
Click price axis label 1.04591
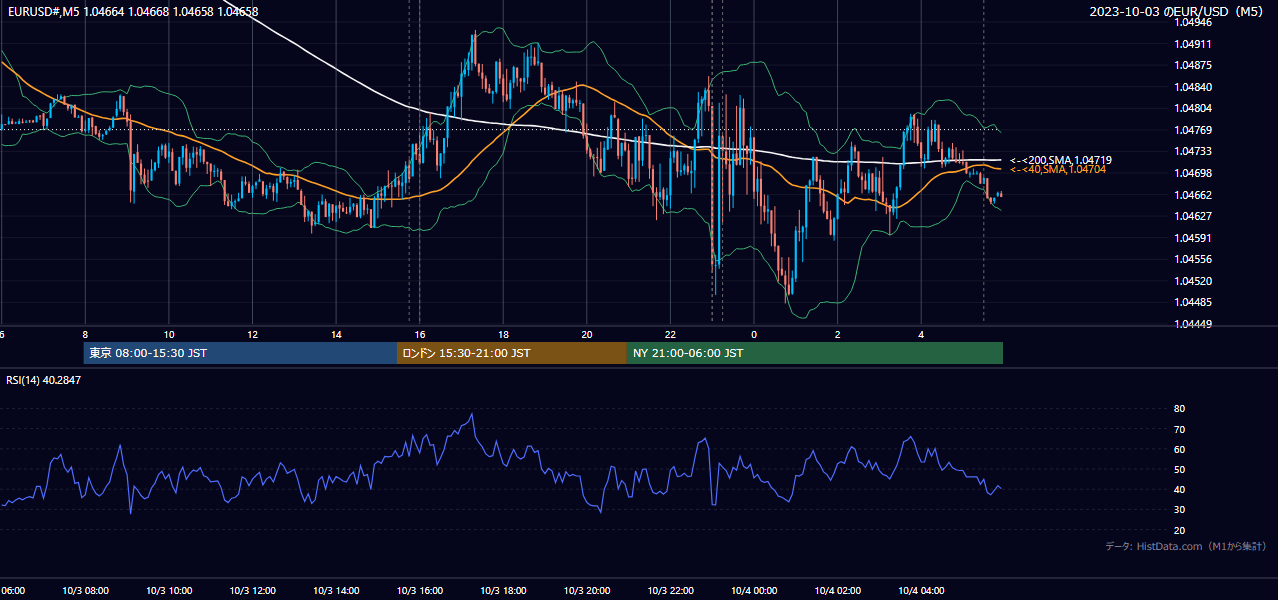(x=1192, y=238)
